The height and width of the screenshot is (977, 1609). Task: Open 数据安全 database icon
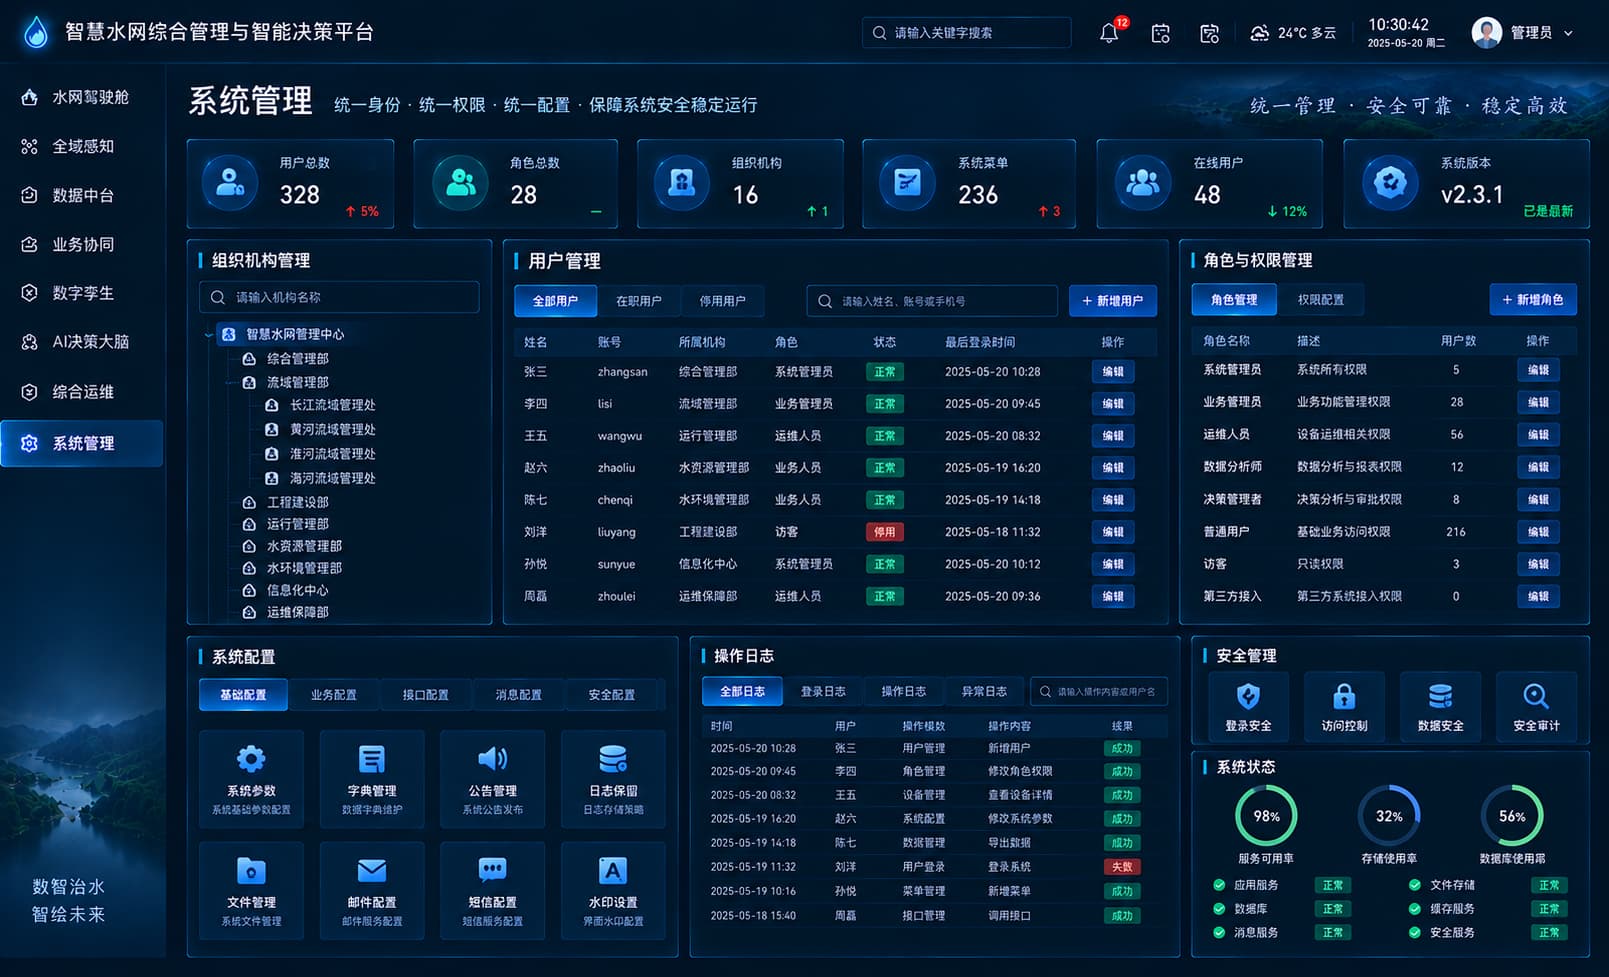tap(1440, 696)
